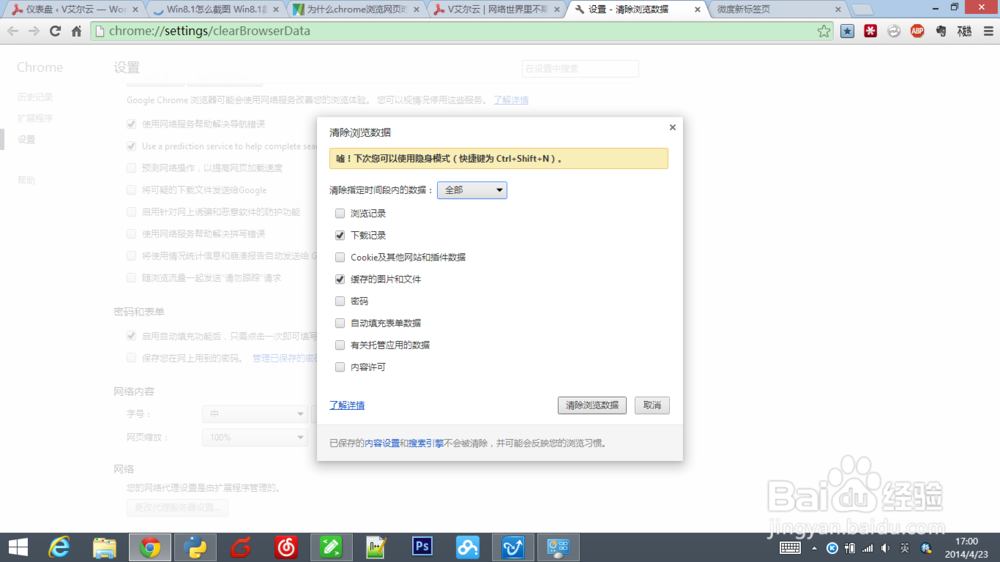Open 历史记录 in the settings sidebar

[35, 97]
